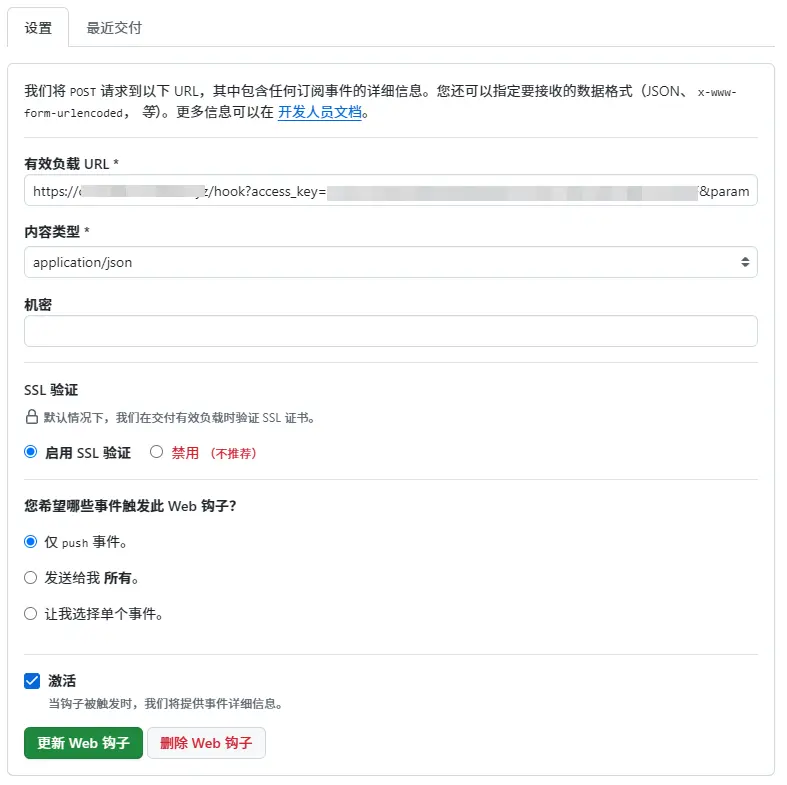Select 启用 SSL 验证 radio button
Viewport: 787px width, 785px height.
pos(31,452)
